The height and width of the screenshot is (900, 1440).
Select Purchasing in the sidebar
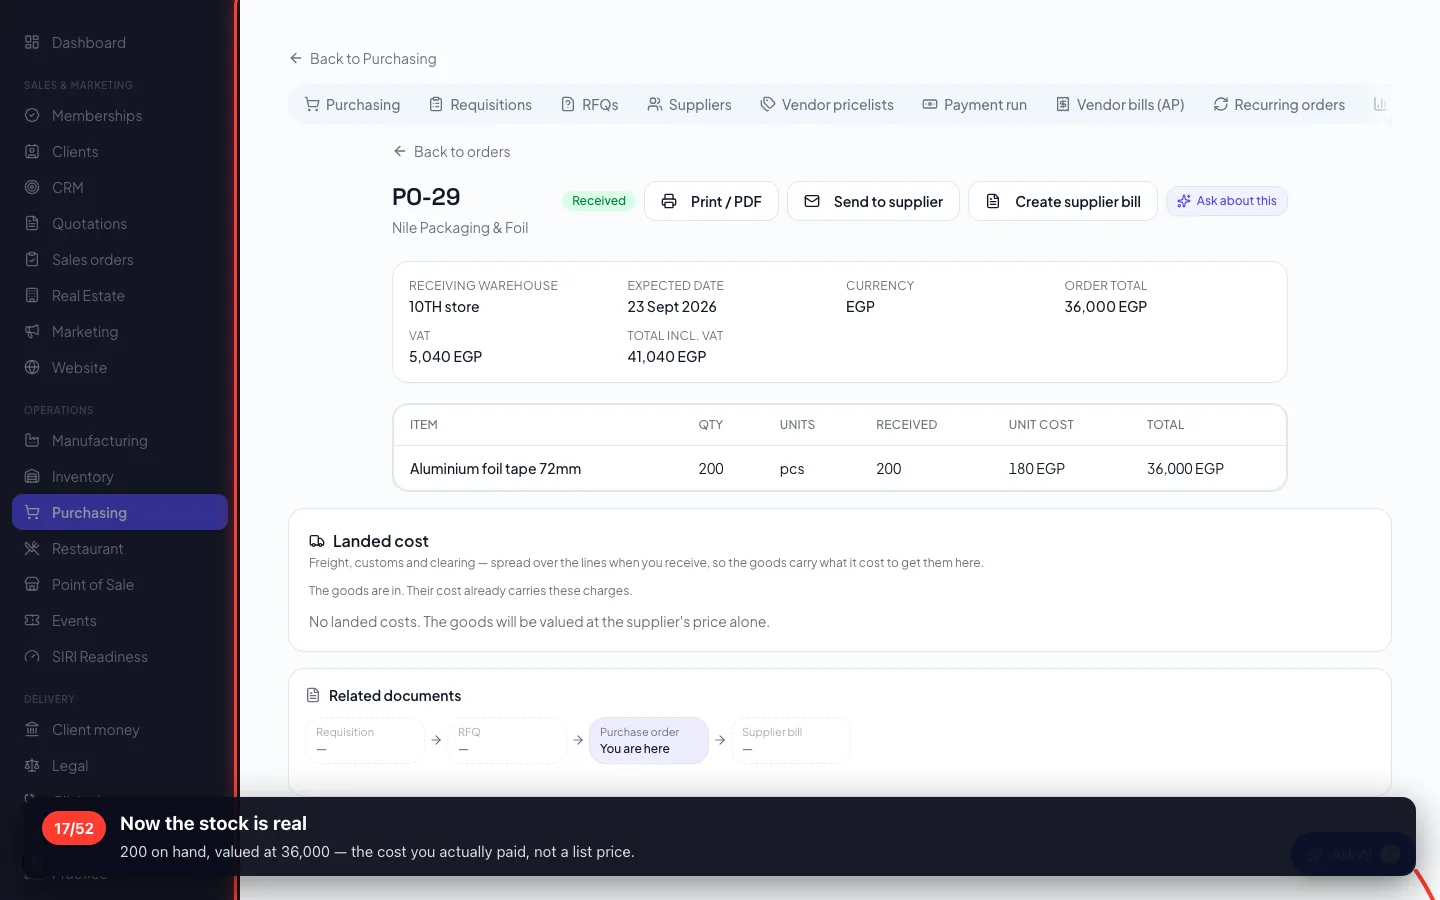point(120,512)
